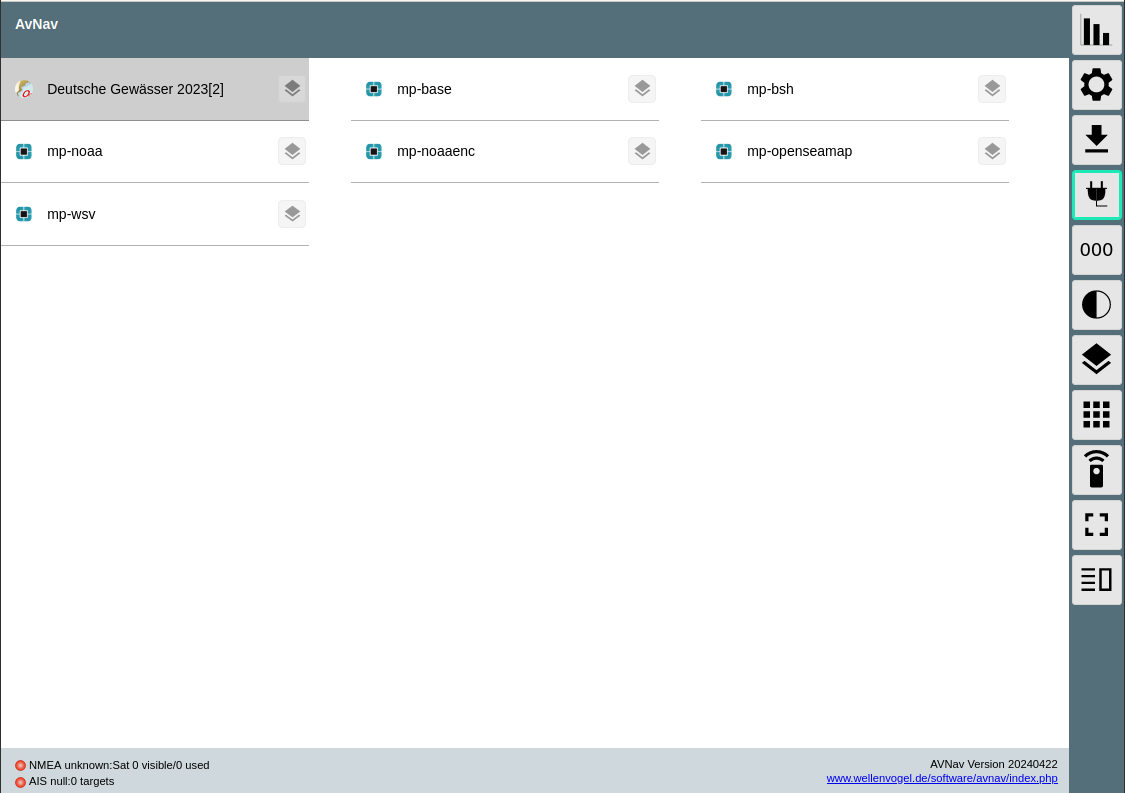Select the mp-noaa chart entry

tap(155, 151)
